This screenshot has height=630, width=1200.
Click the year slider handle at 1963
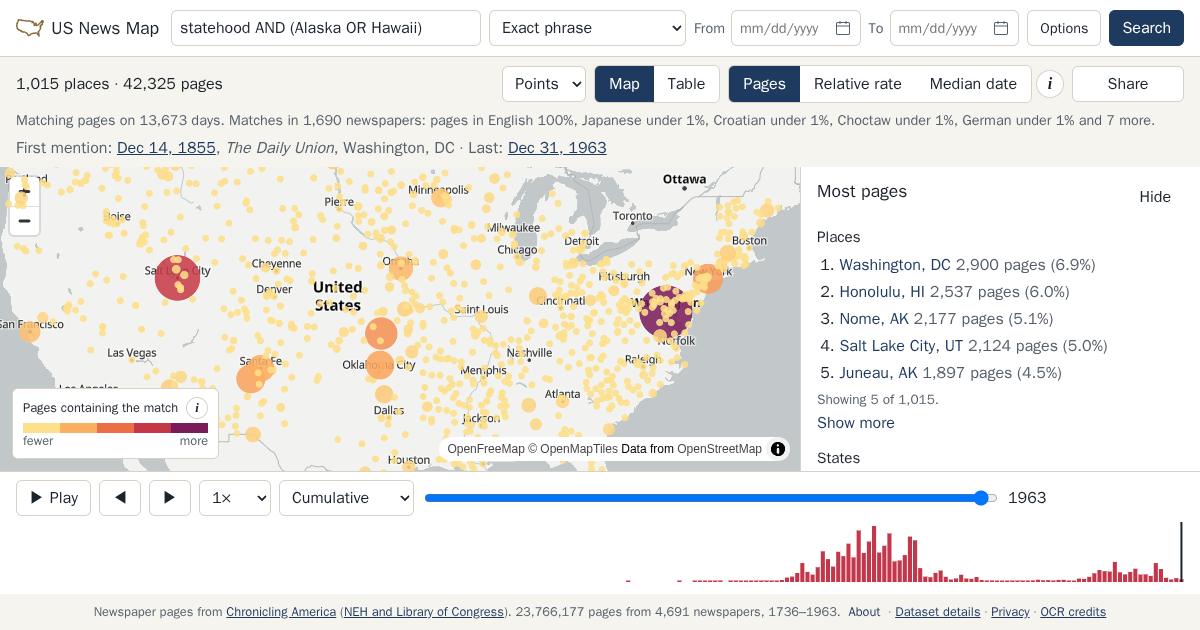pos(982,498)
